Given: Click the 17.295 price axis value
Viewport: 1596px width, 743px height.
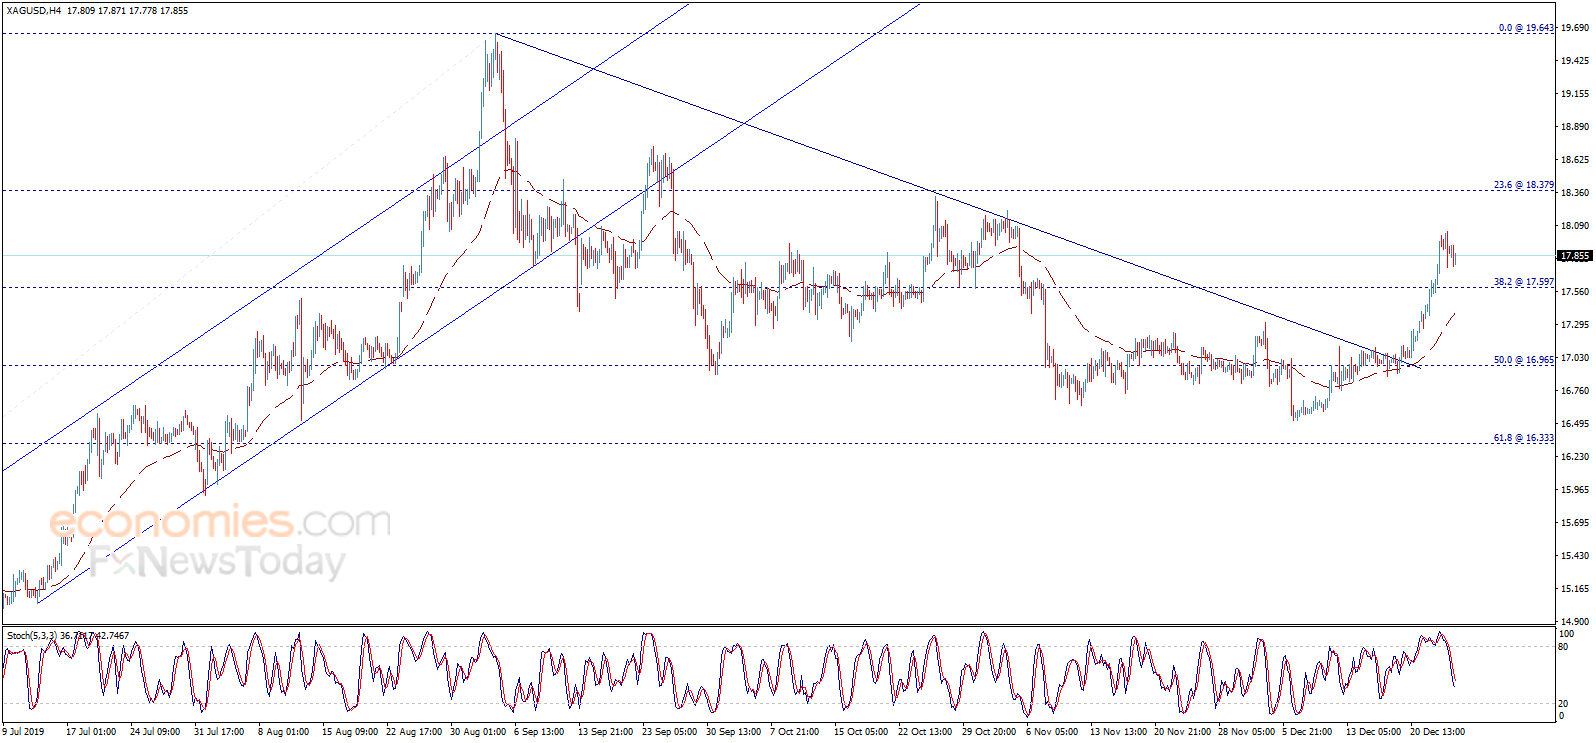Looking at the screenshot, I should [x=1575, y=325].
